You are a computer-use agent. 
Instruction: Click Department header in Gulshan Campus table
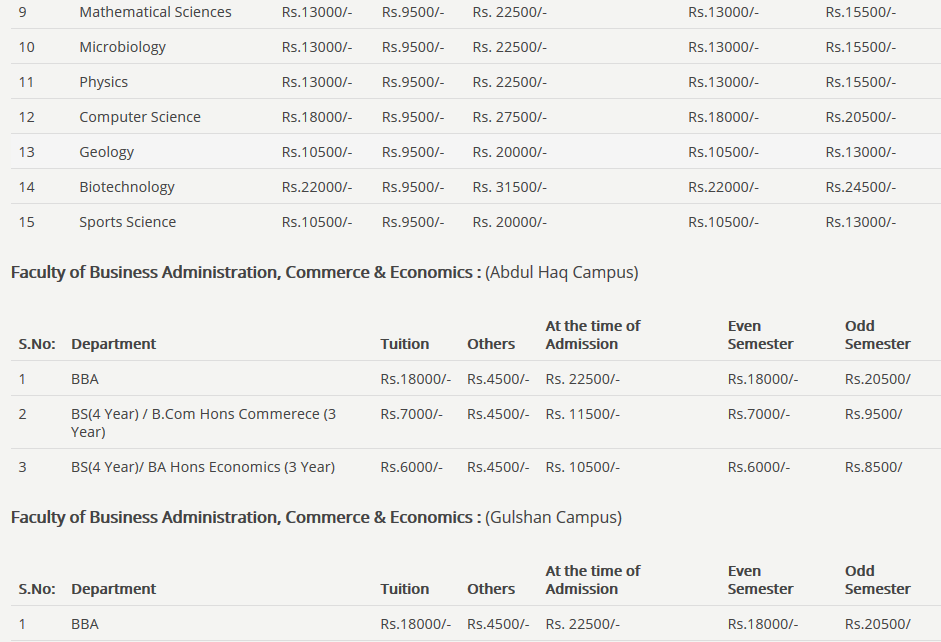[x=113, y=589]
